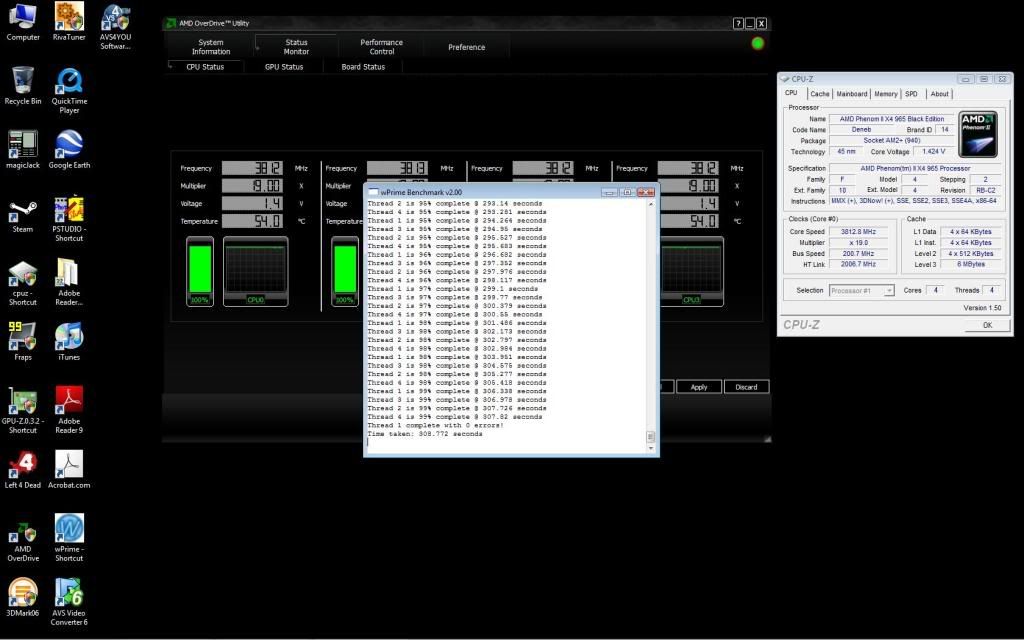Select the CPU tab in CPU-Z
Viewport: 1024px width, 640px height.
tap(792, 93)
